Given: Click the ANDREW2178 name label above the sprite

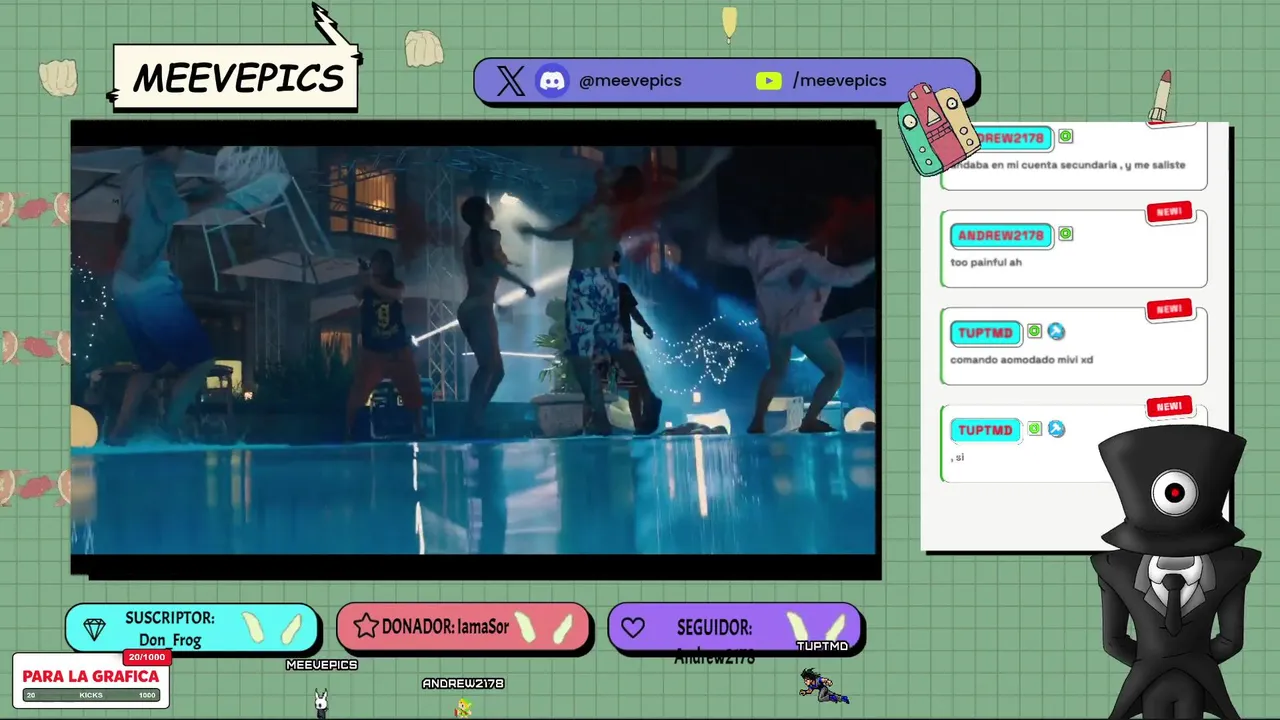Looking at the screenshot, I should (463, 684).
